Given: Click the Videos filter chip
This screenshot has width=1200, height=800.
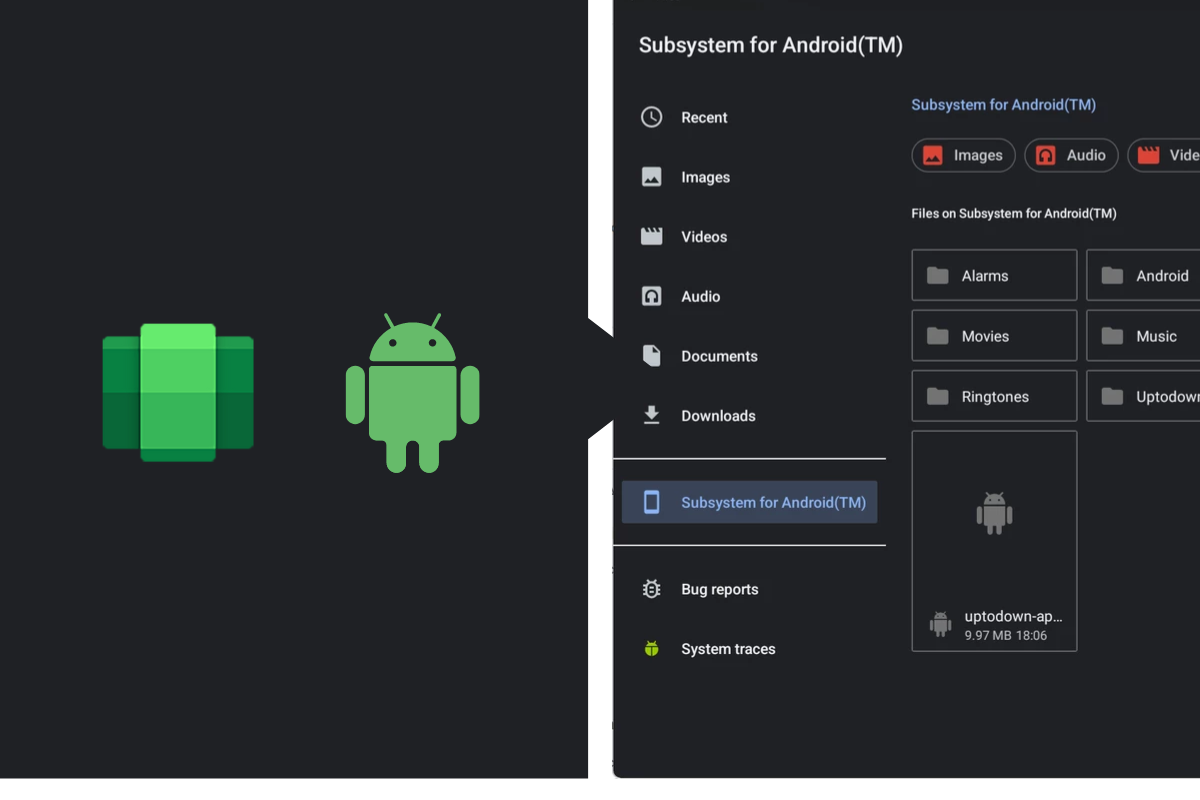Looking at the screenshot, I should tap(1166, 155).
